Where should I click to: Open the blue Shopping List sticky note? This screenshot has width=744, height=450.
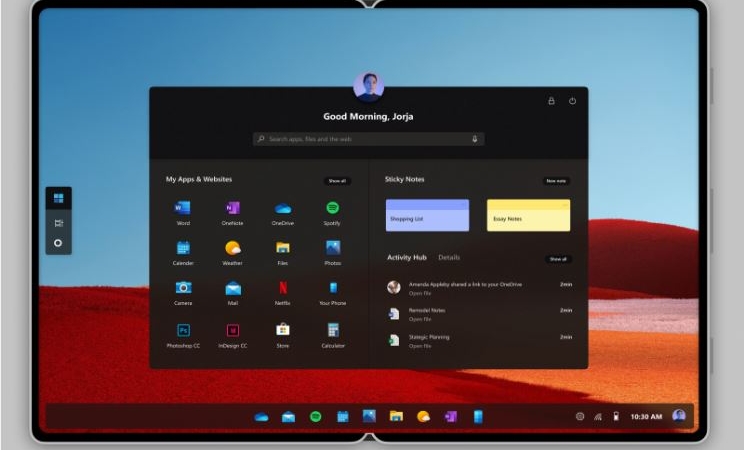pyautogui.click(x=428, y=216)
